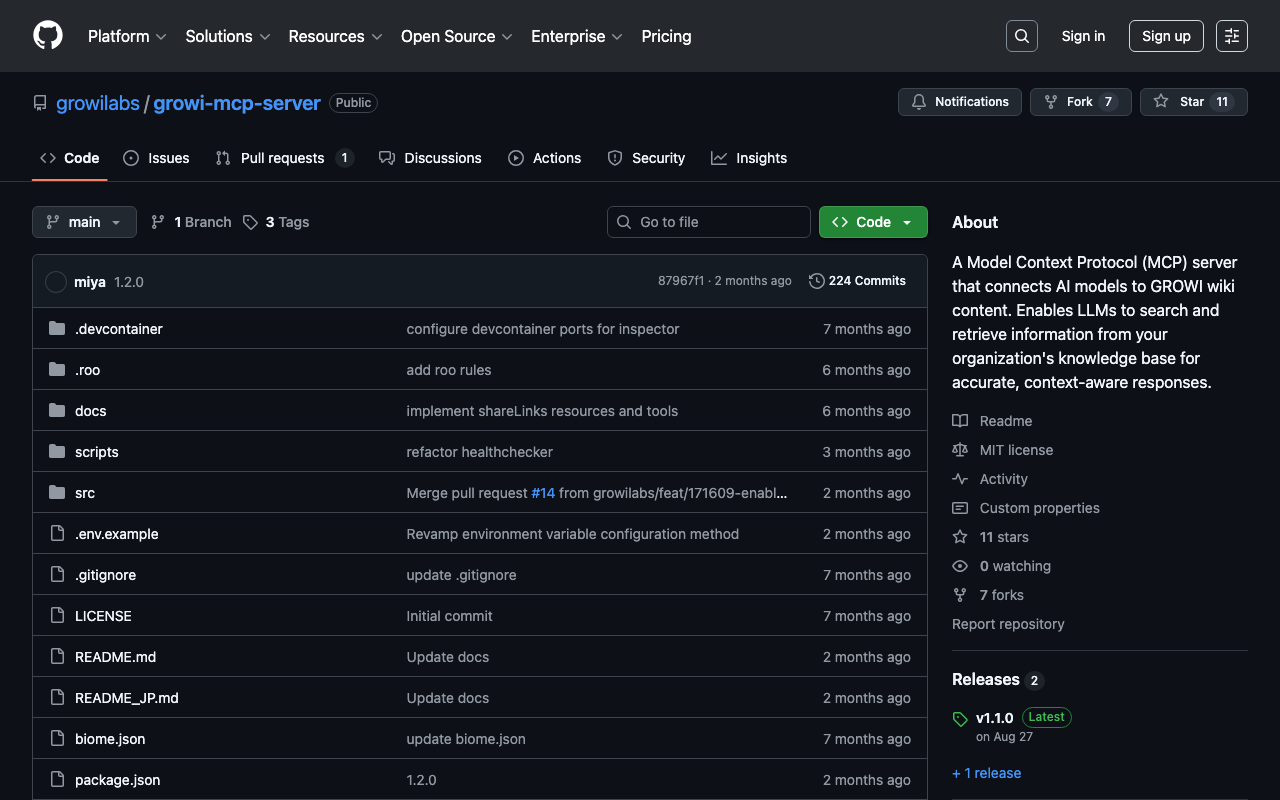The width and height of the screenshot is (1280, 800).
Task: Click the commit history clock icon
Action: click(817, 281)
